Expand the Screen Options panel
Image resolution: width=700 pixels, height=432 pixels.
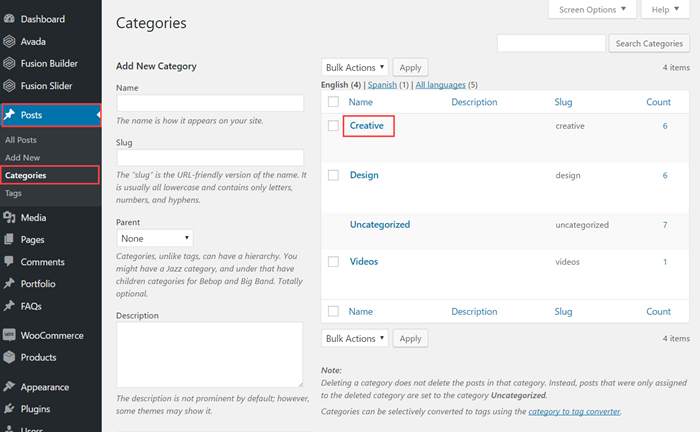click(592, 9)
